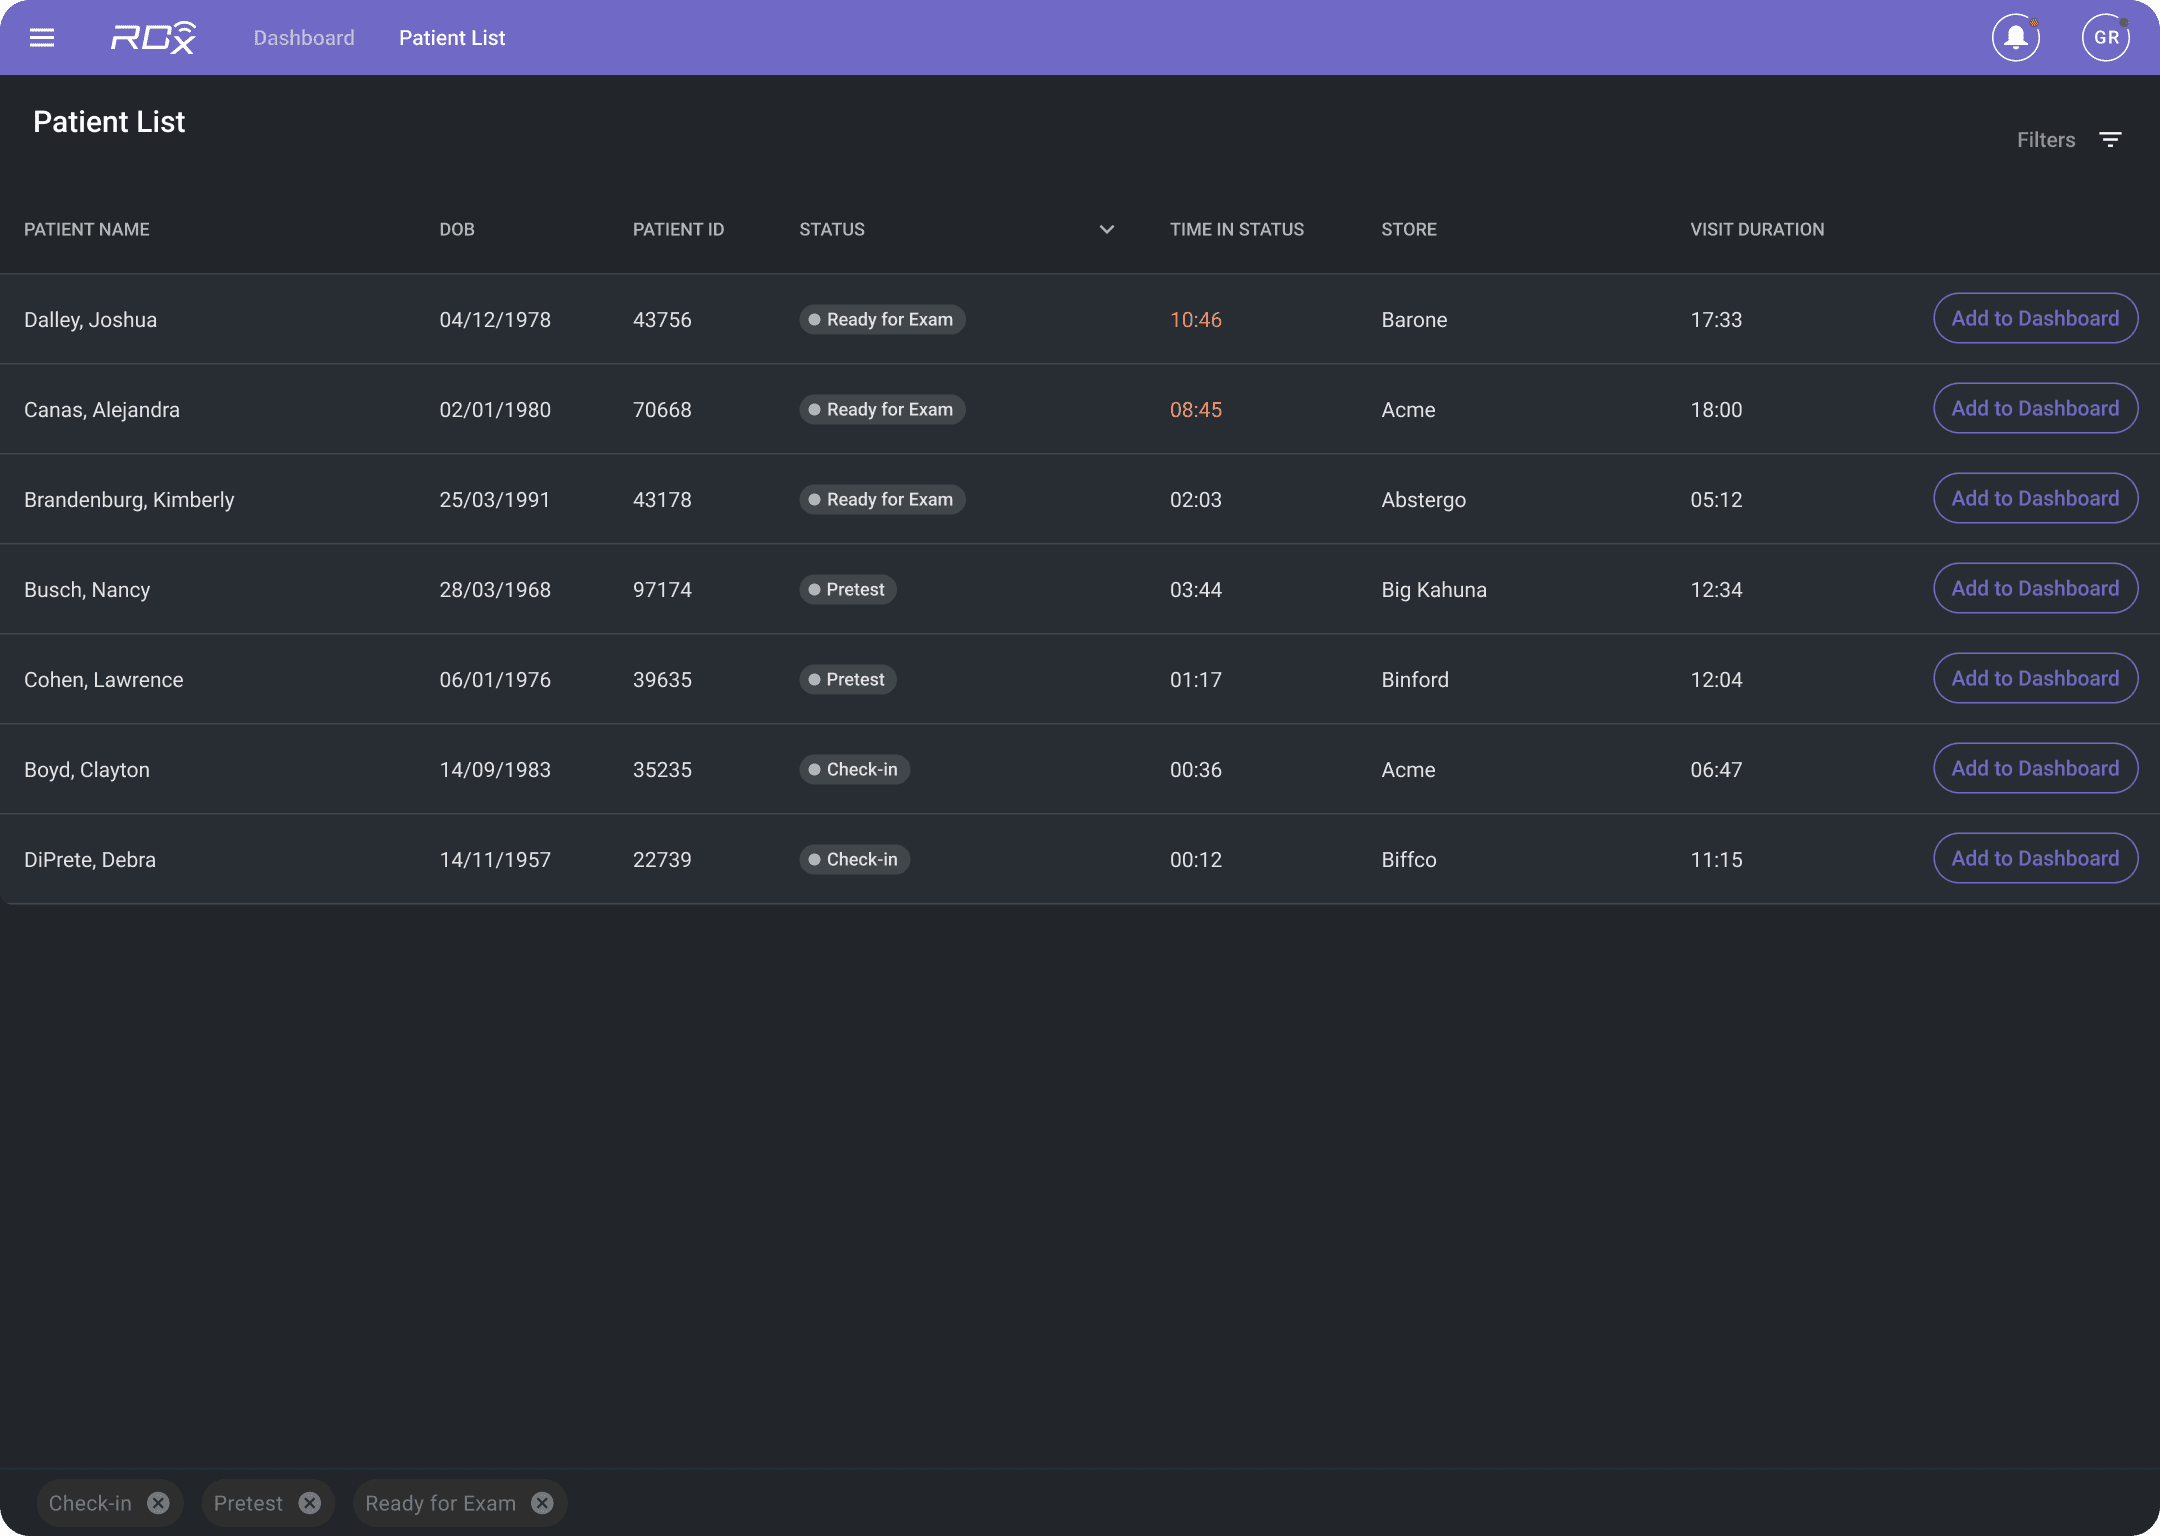Viewport: 2160px width, 1536px height.
Task: Add Nancy Busch to Dashboard
Action: pos(2035,588)
